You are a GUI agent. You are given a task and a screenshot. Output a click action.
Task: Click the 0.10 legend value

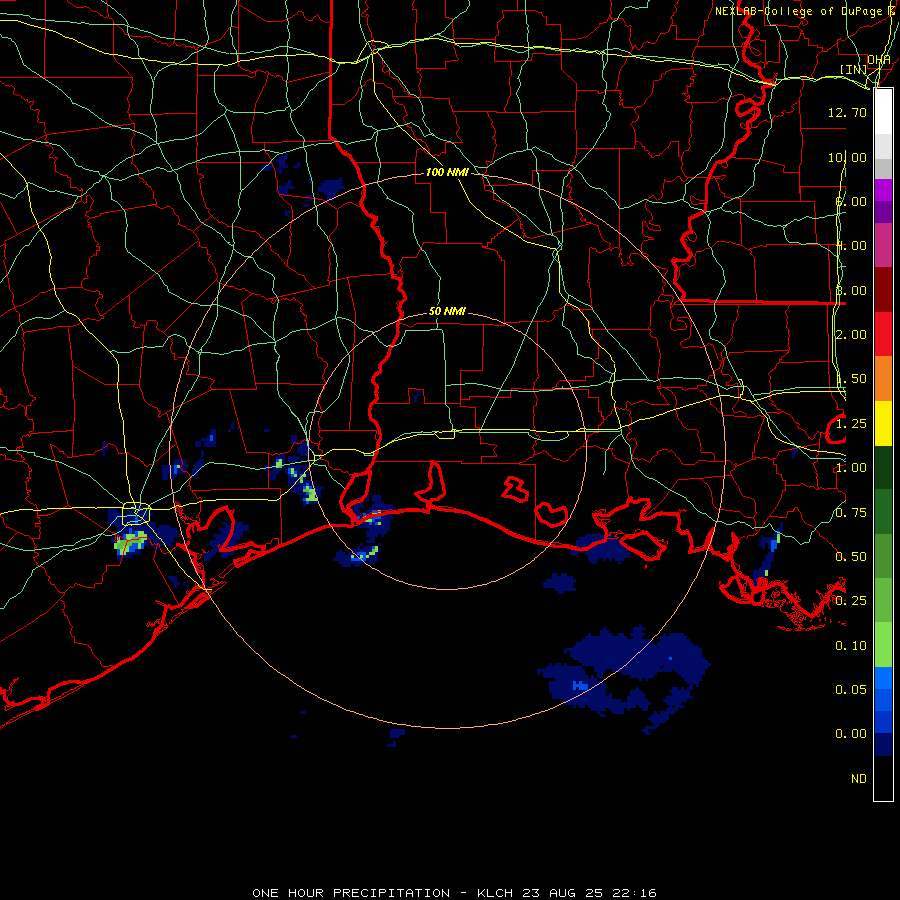(851, 646)
